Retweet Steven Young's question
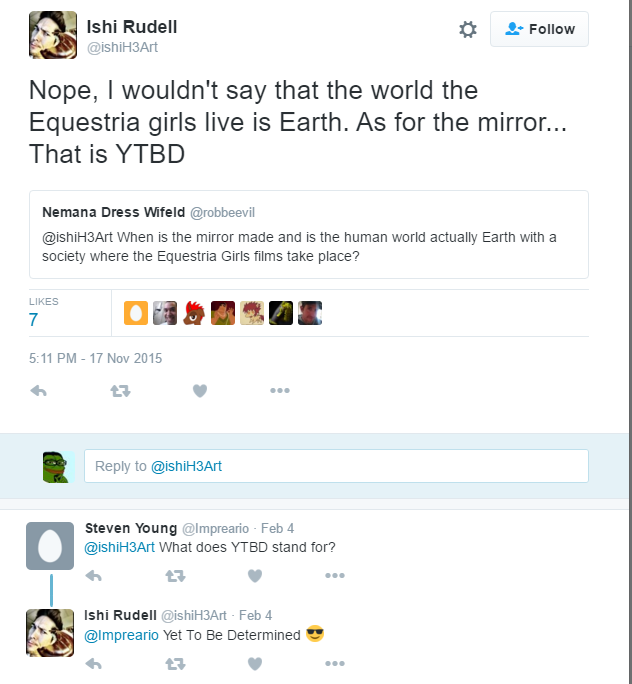 pyautogui.click(x=175, y=576)
